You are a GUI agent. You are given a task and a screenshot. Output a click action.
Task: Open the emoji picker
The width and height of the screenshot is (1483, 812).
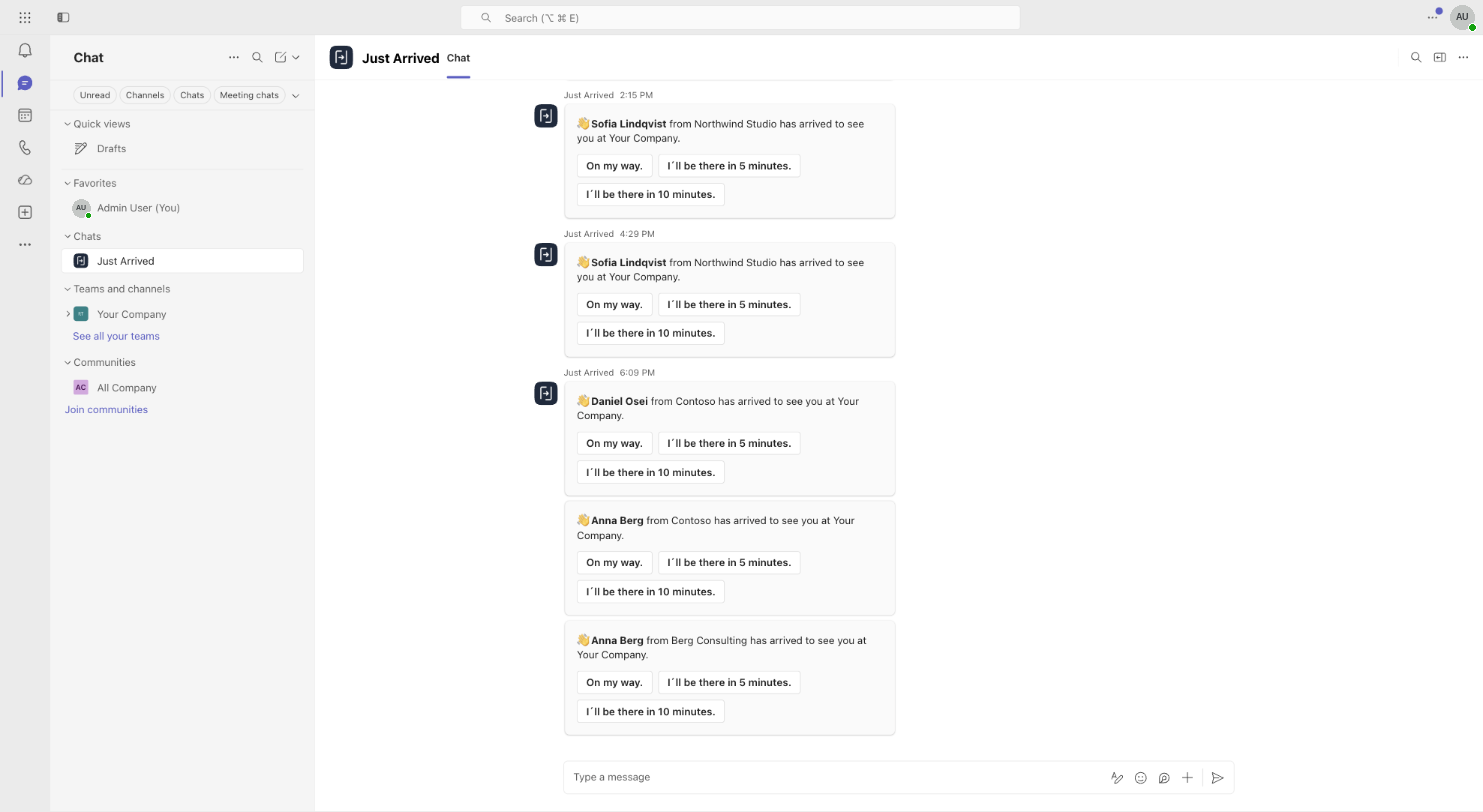point(1140,777)
